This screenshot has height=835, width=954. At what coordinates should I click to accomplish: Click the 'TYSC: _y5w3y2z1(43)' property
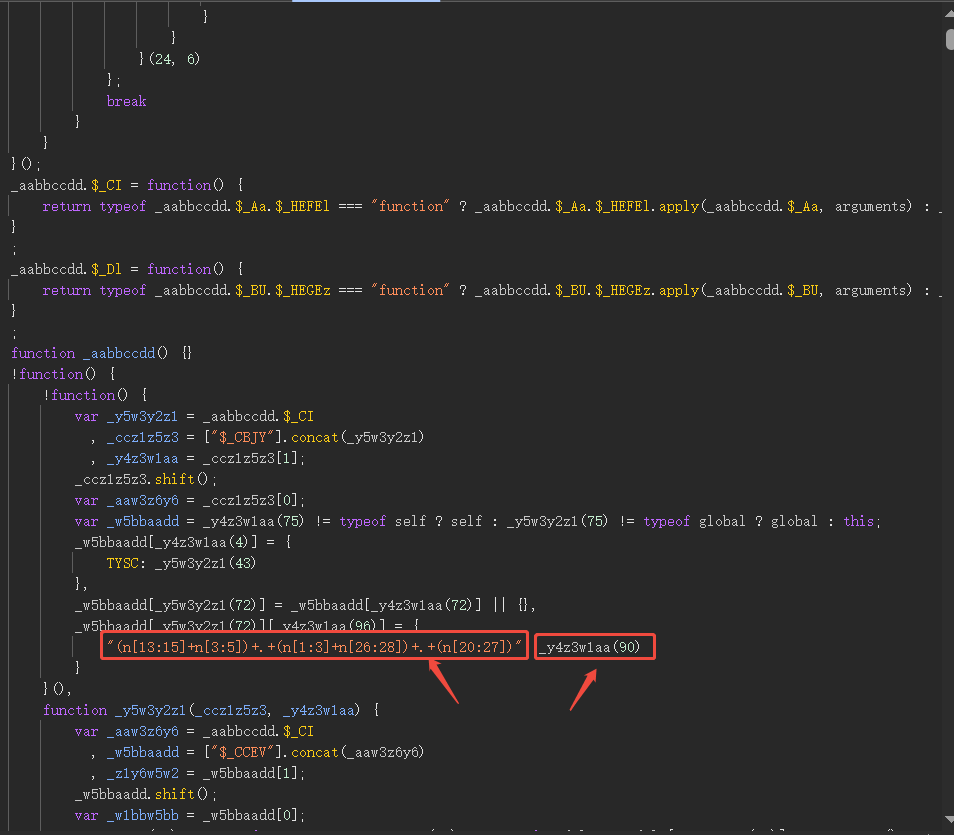[x=181, y=564]
